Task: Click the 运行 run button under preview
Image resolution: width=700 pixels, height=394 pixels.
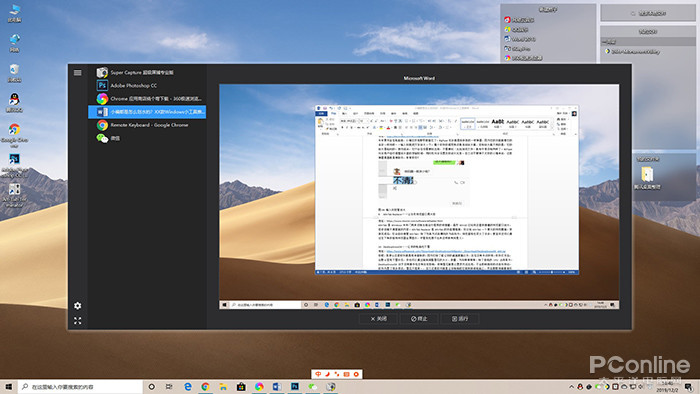Action: [460, 319]
